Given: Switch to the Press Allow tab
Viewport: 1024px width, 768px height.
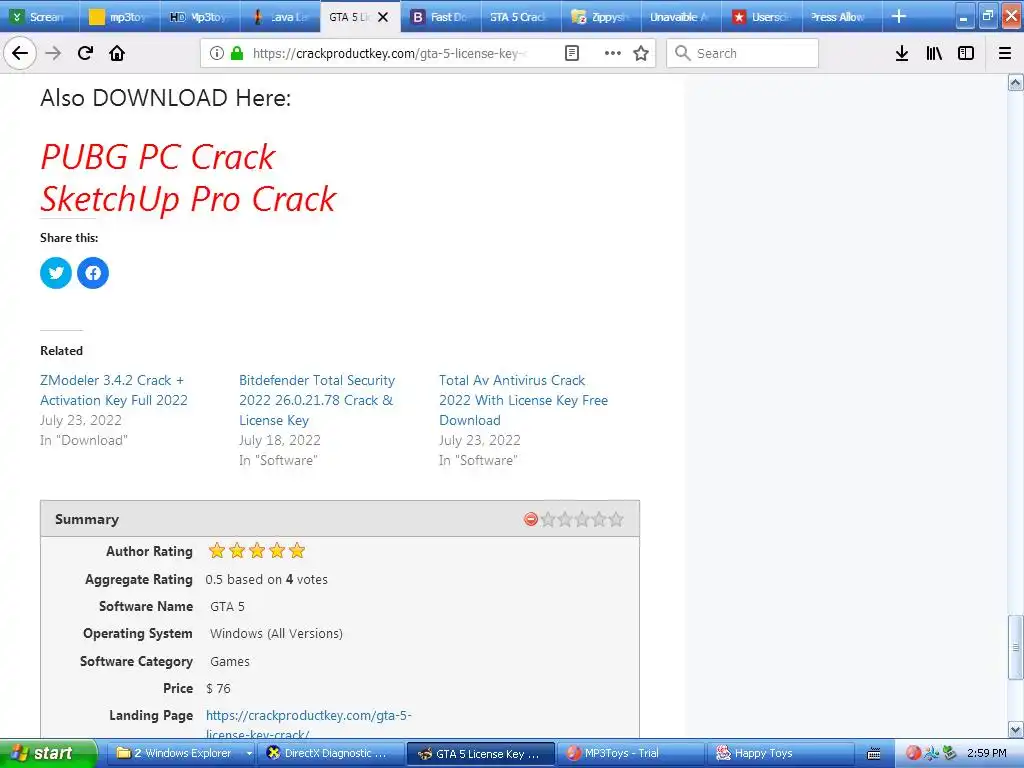Looking at the screenshot, I should (842, 17).
